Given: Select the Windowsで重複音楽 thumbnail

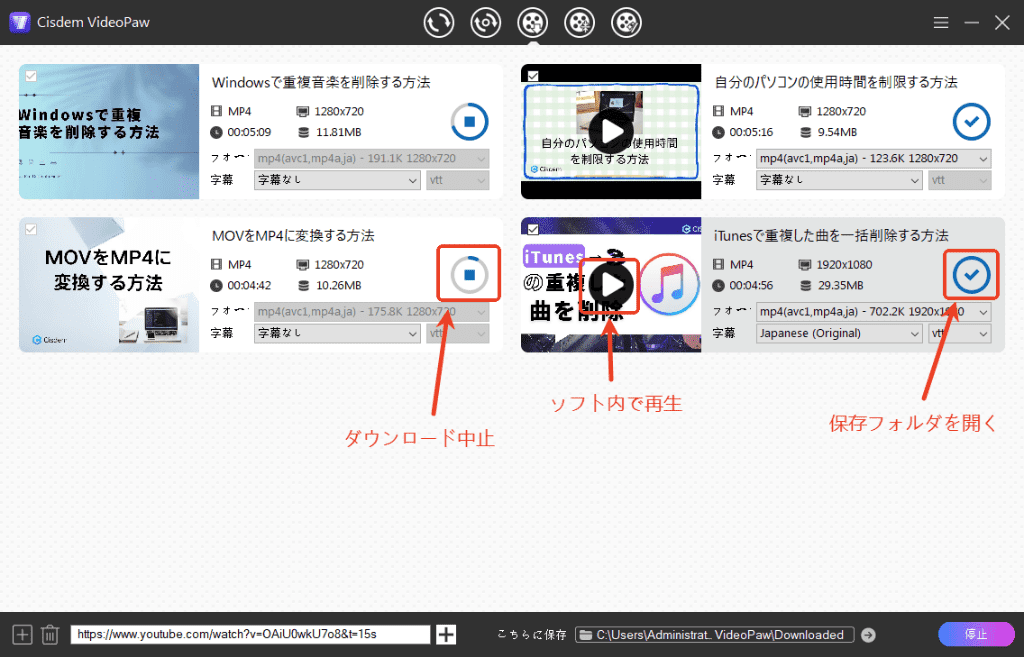Looking at the screenshot, I should point(109,131).
